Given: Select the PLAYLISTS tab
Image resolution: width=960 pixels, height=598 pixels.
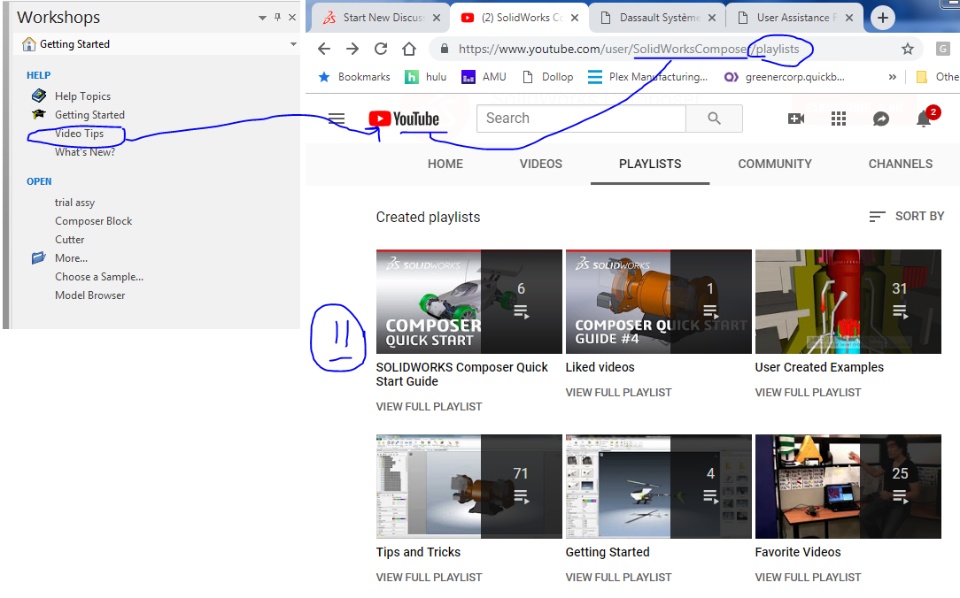Looking at the screenshot, I should coord(650,163).
